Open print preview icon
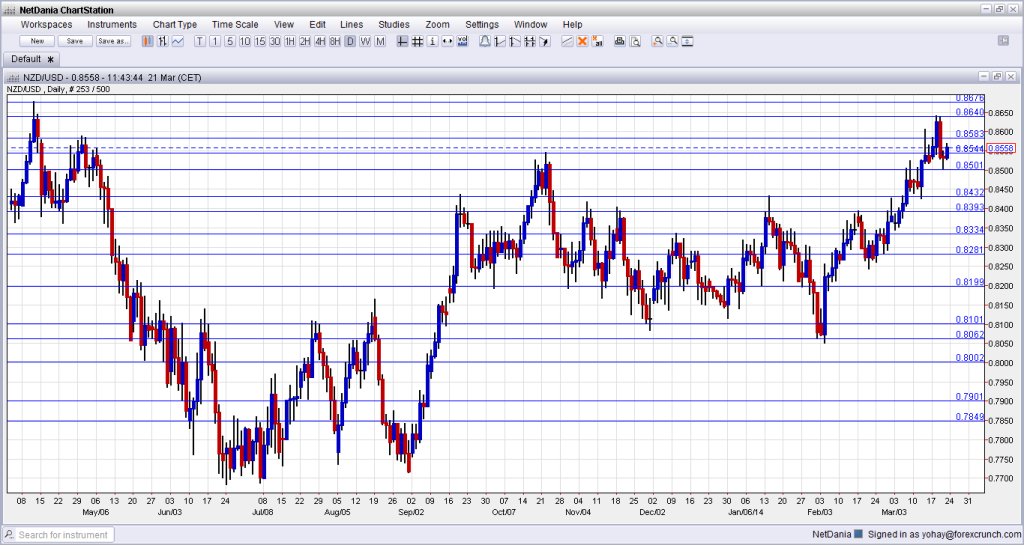The height and width of the screenshot is (545, 1024). click(634, 41)
